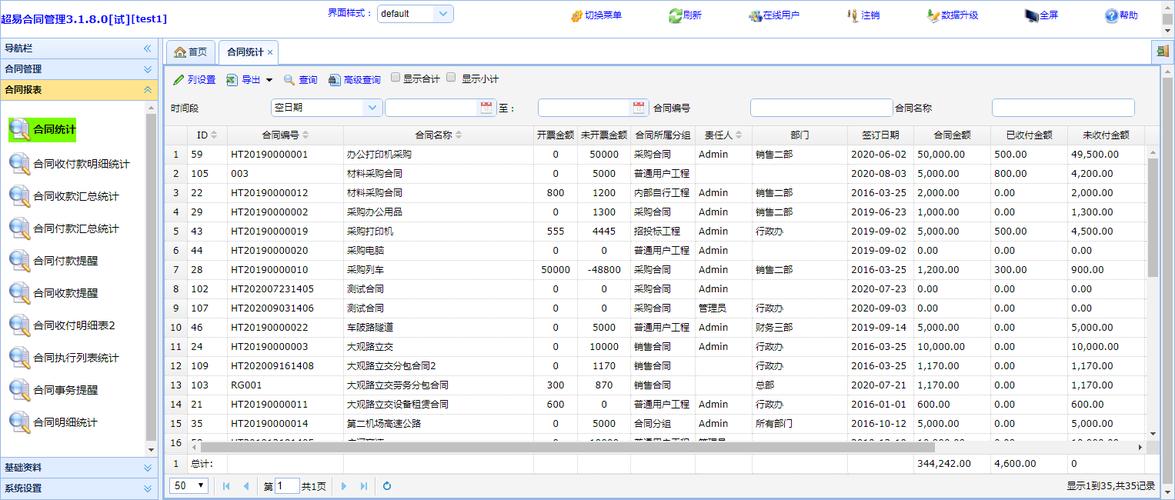Select 第二机场高速公路 contract row
1175x500 pixels.
(x=655, y=424)
